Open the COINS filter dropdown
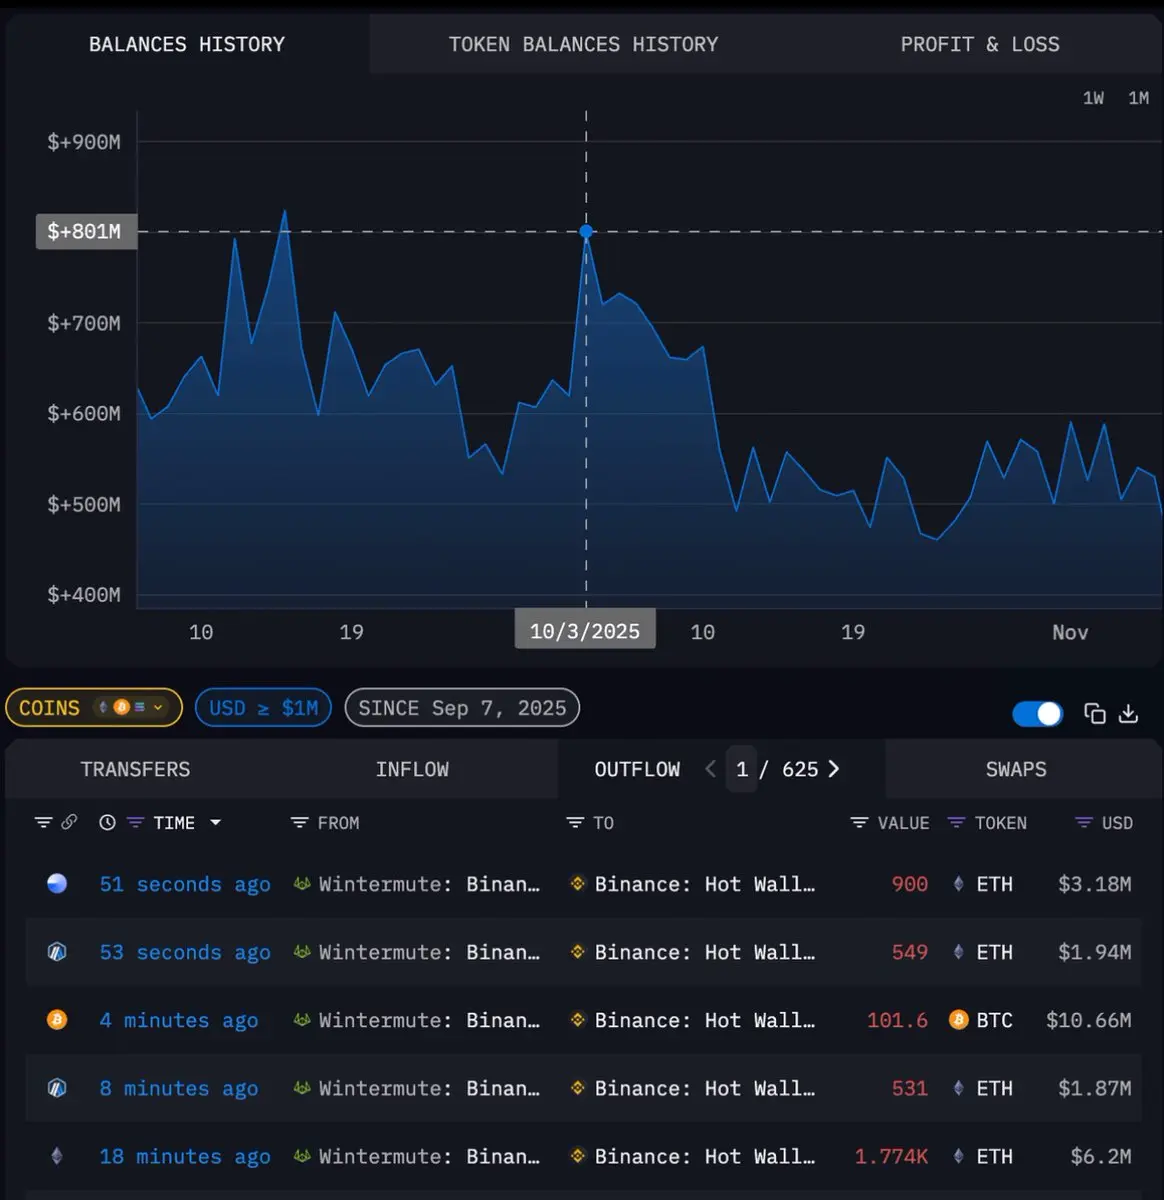 point(94,708)
